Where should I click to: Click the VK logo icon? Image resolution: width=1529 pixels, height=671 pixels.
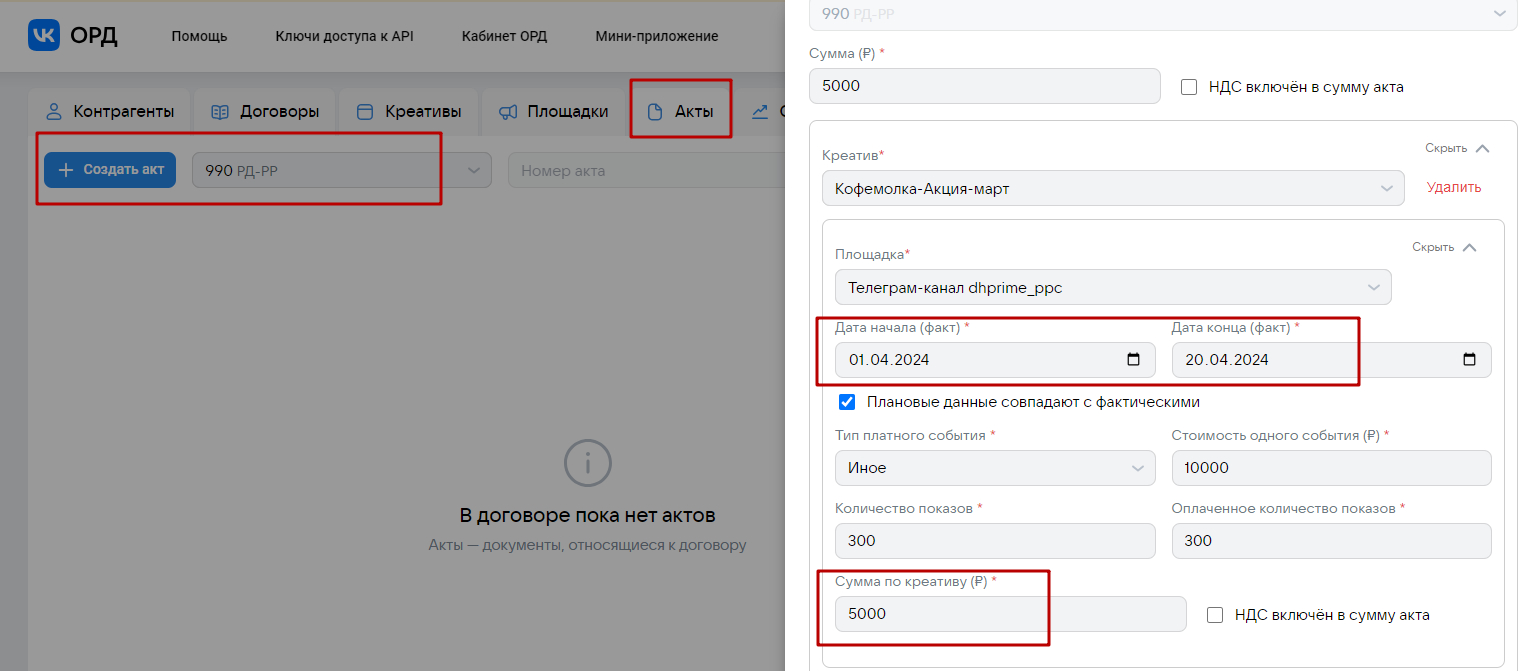45,35
